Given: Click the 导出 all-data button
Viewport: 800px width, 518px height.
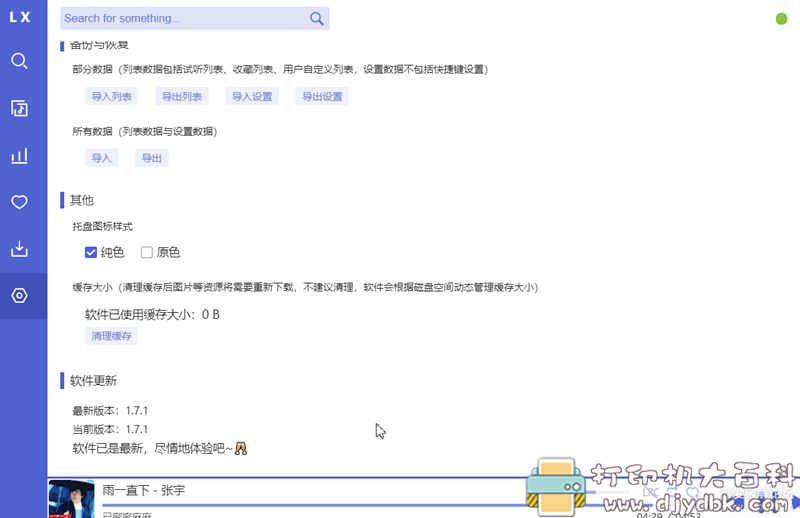Looking at the screenshot, I should 152,158.
